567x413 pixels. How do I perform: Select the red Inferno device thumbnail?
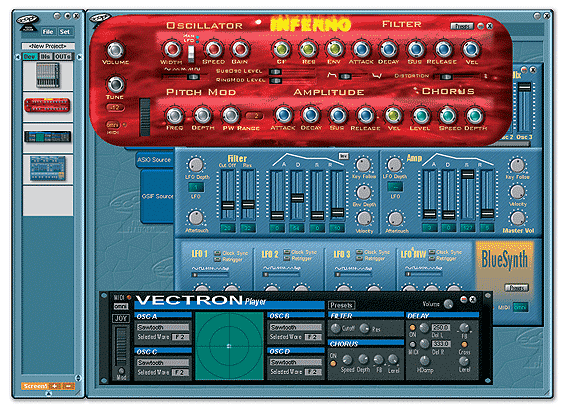point(47,106)
